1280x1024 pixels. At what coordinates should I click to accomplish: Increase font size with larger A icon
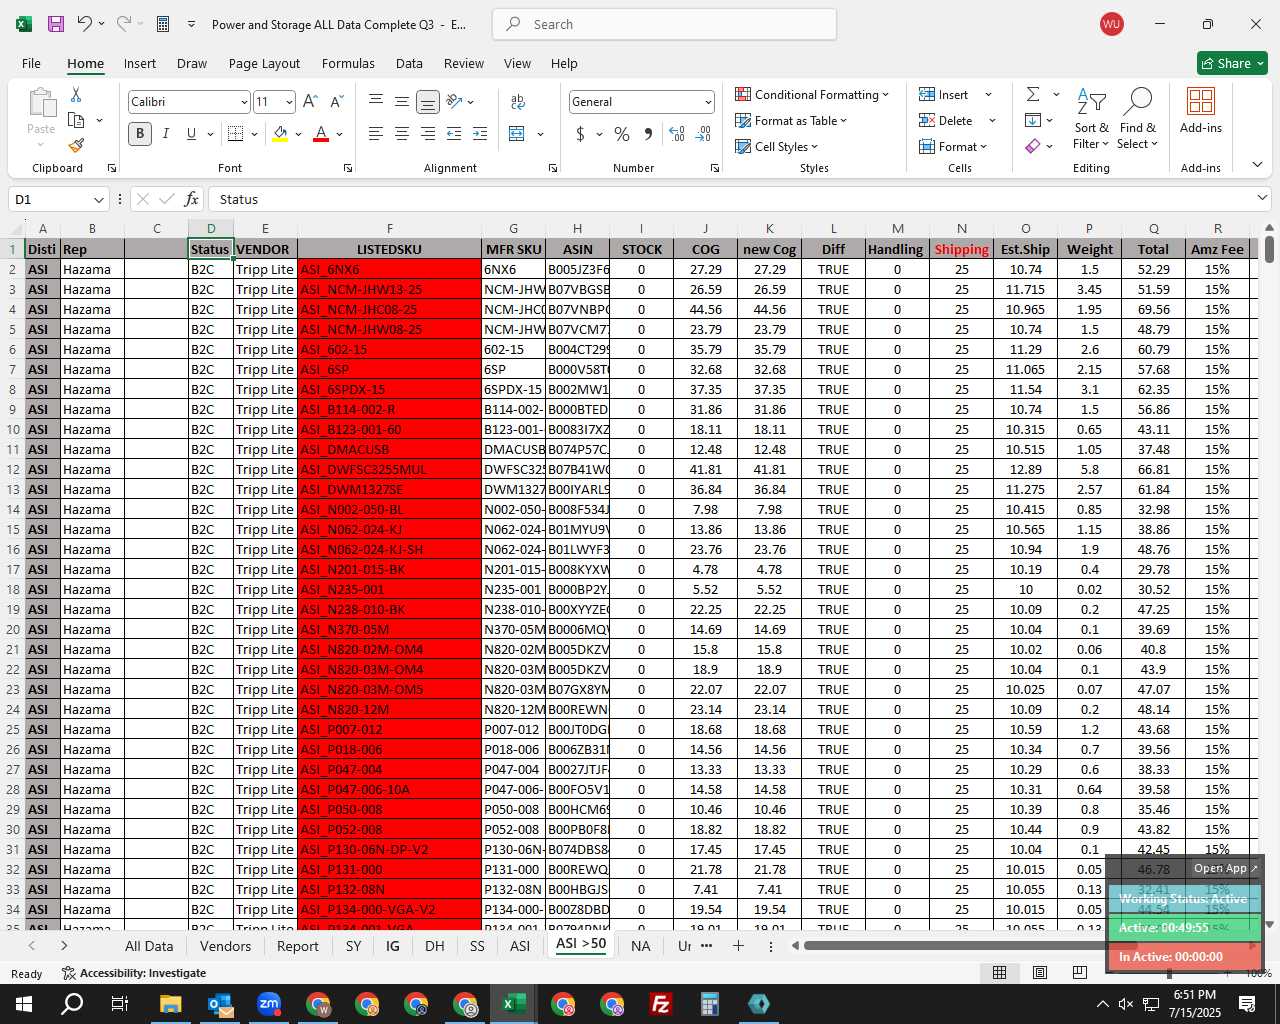[x=310, y=101]
